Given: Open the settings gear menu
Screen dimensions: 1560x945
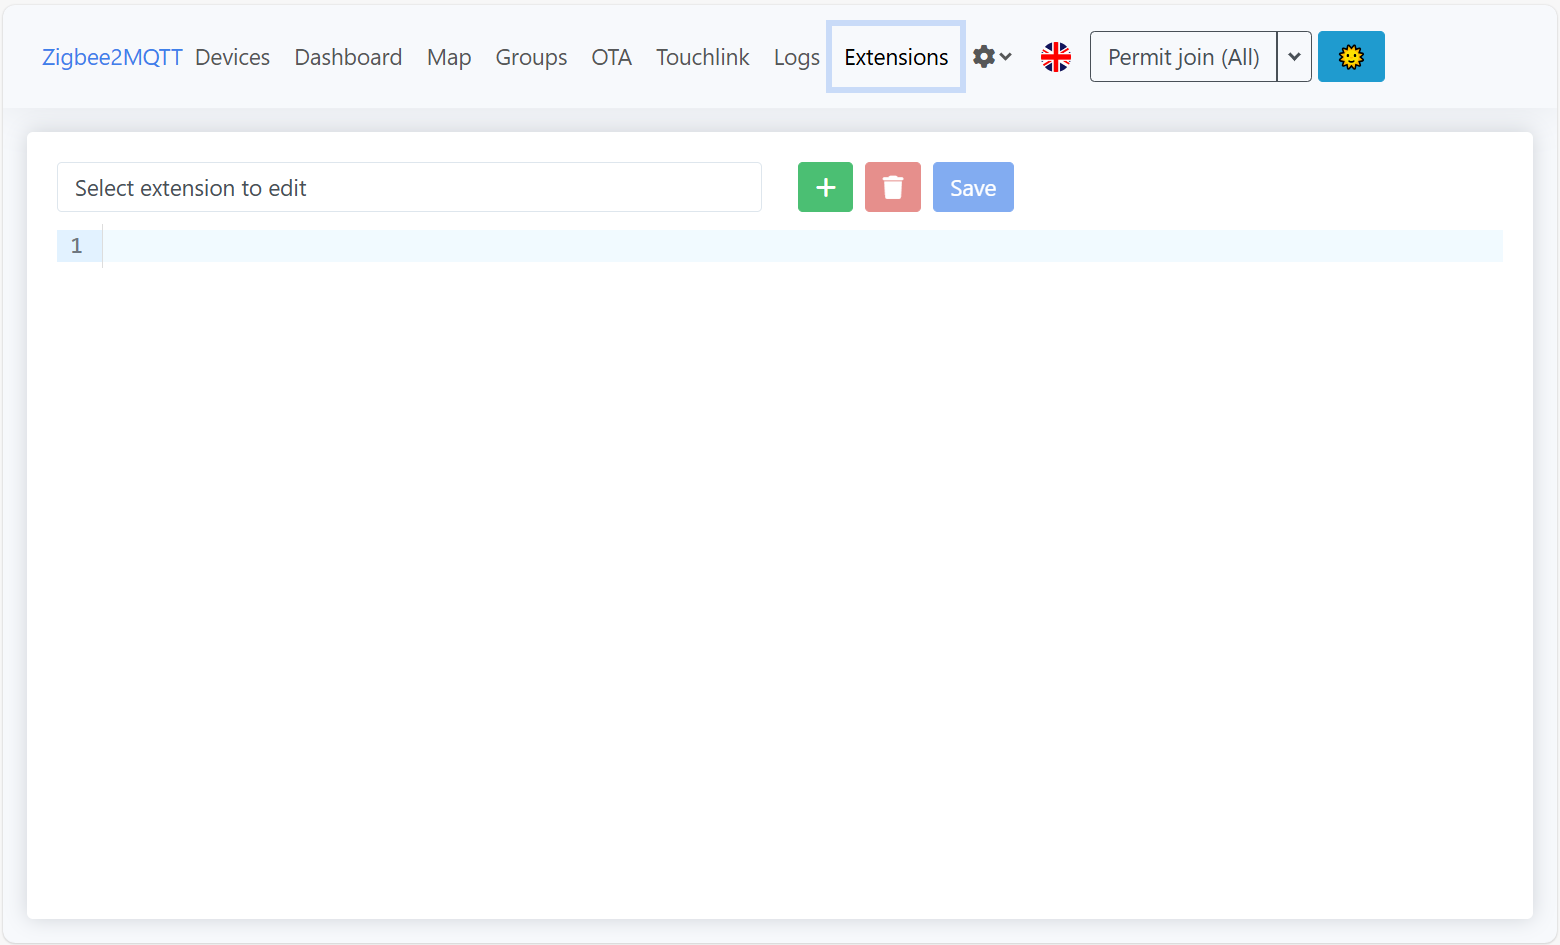Looking at the screenshot, I should point(991,57).
